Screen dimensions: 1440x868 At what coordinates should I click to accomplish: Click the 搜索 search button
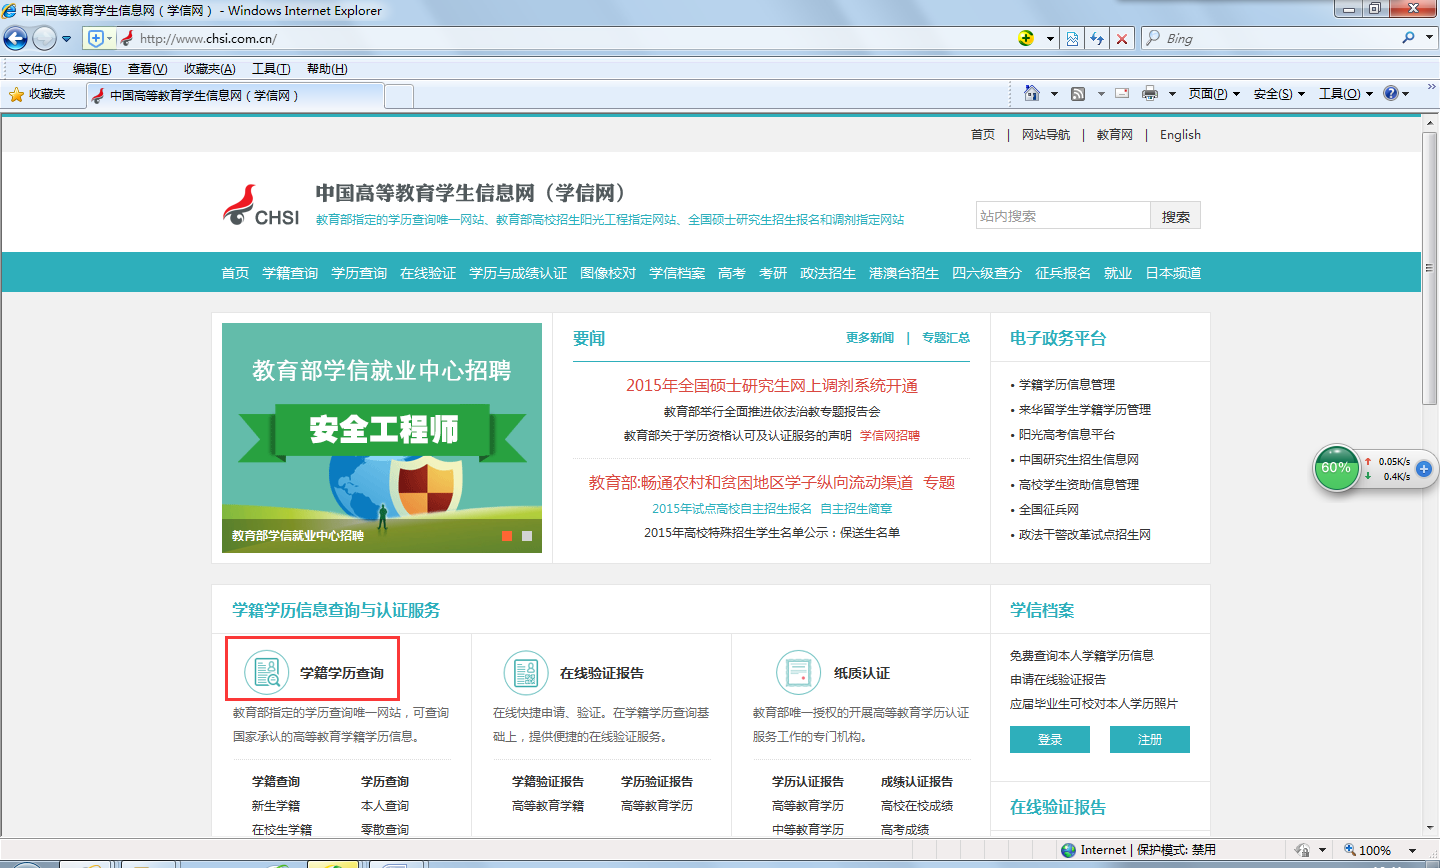[1176, 216]
